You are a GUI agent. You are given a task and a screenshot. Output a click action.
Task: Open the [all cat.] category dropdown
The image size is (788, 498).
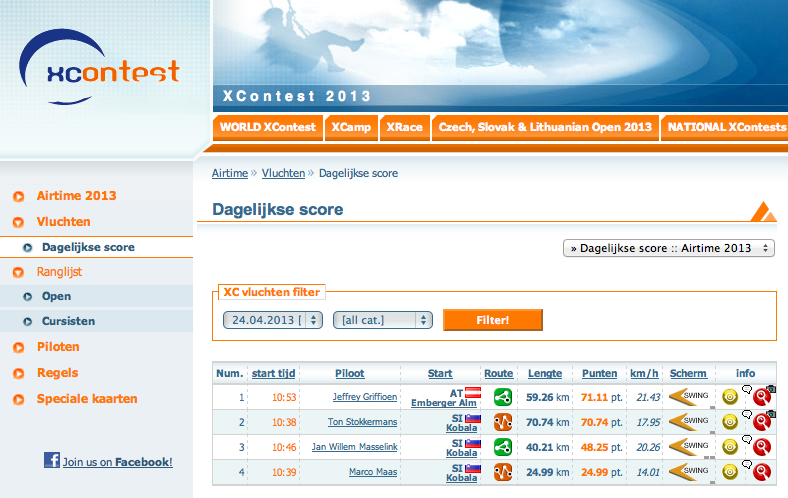point(382,320)
